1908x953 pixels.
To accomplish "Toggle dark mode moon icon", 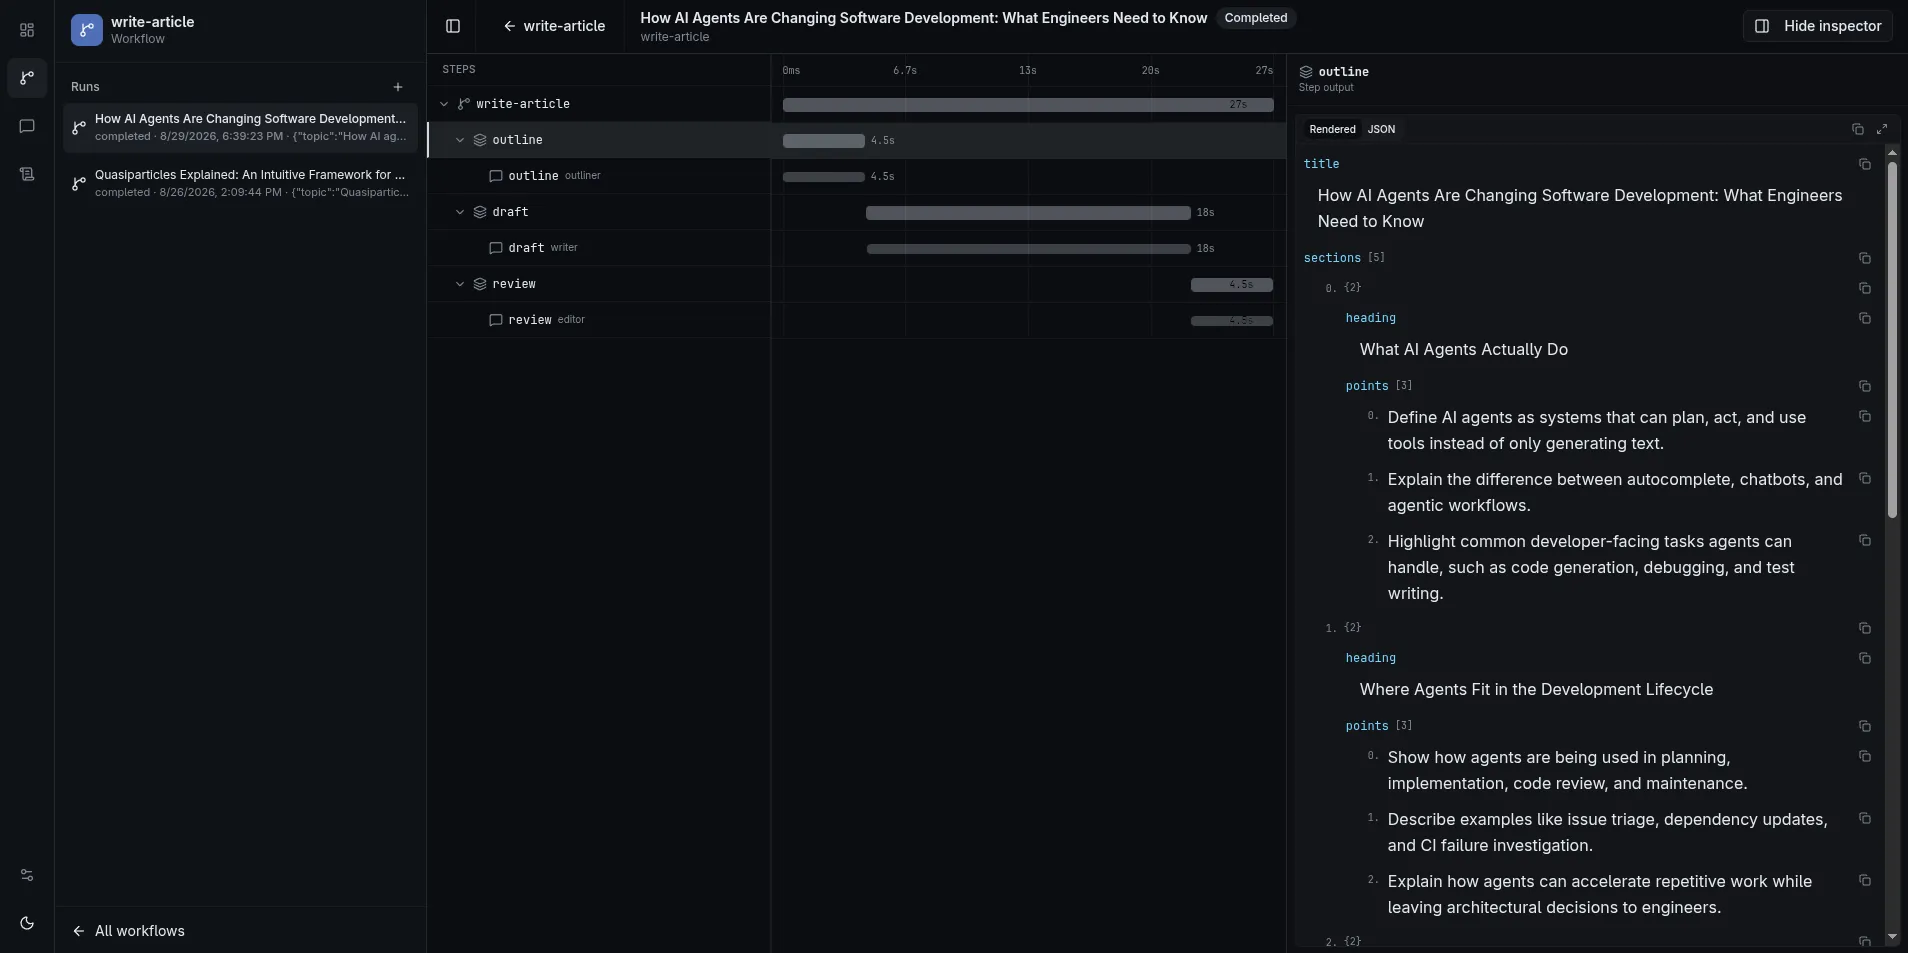I will click(27, 923).
